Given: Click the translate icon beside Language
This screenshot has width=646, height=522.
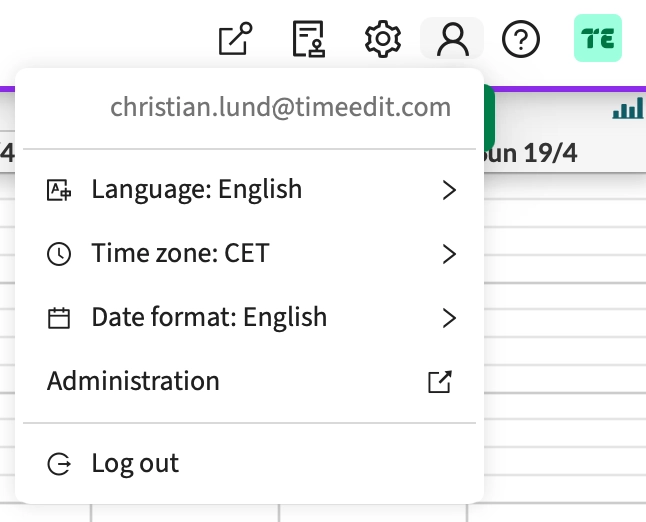Looking at the screenshot, I should pyautogui.click(x=59, y=190).
